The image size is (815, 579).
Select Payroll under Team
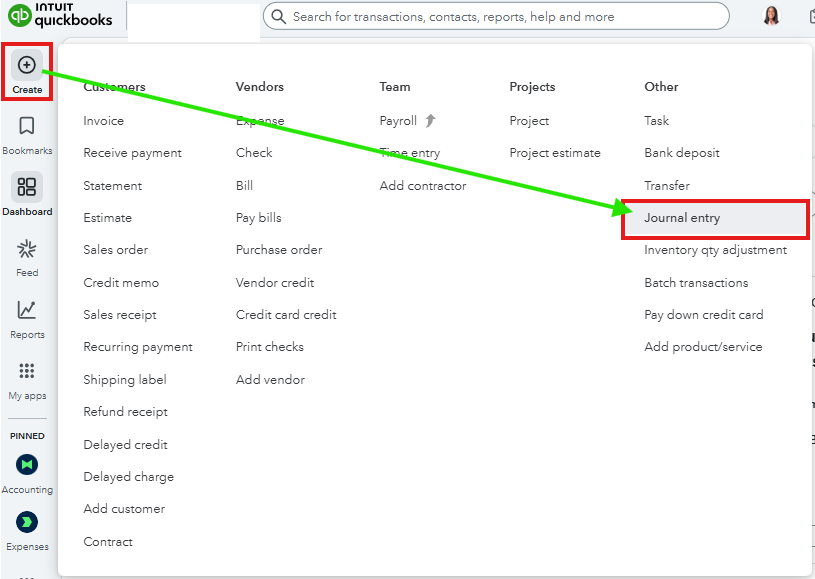click(398, 121)
